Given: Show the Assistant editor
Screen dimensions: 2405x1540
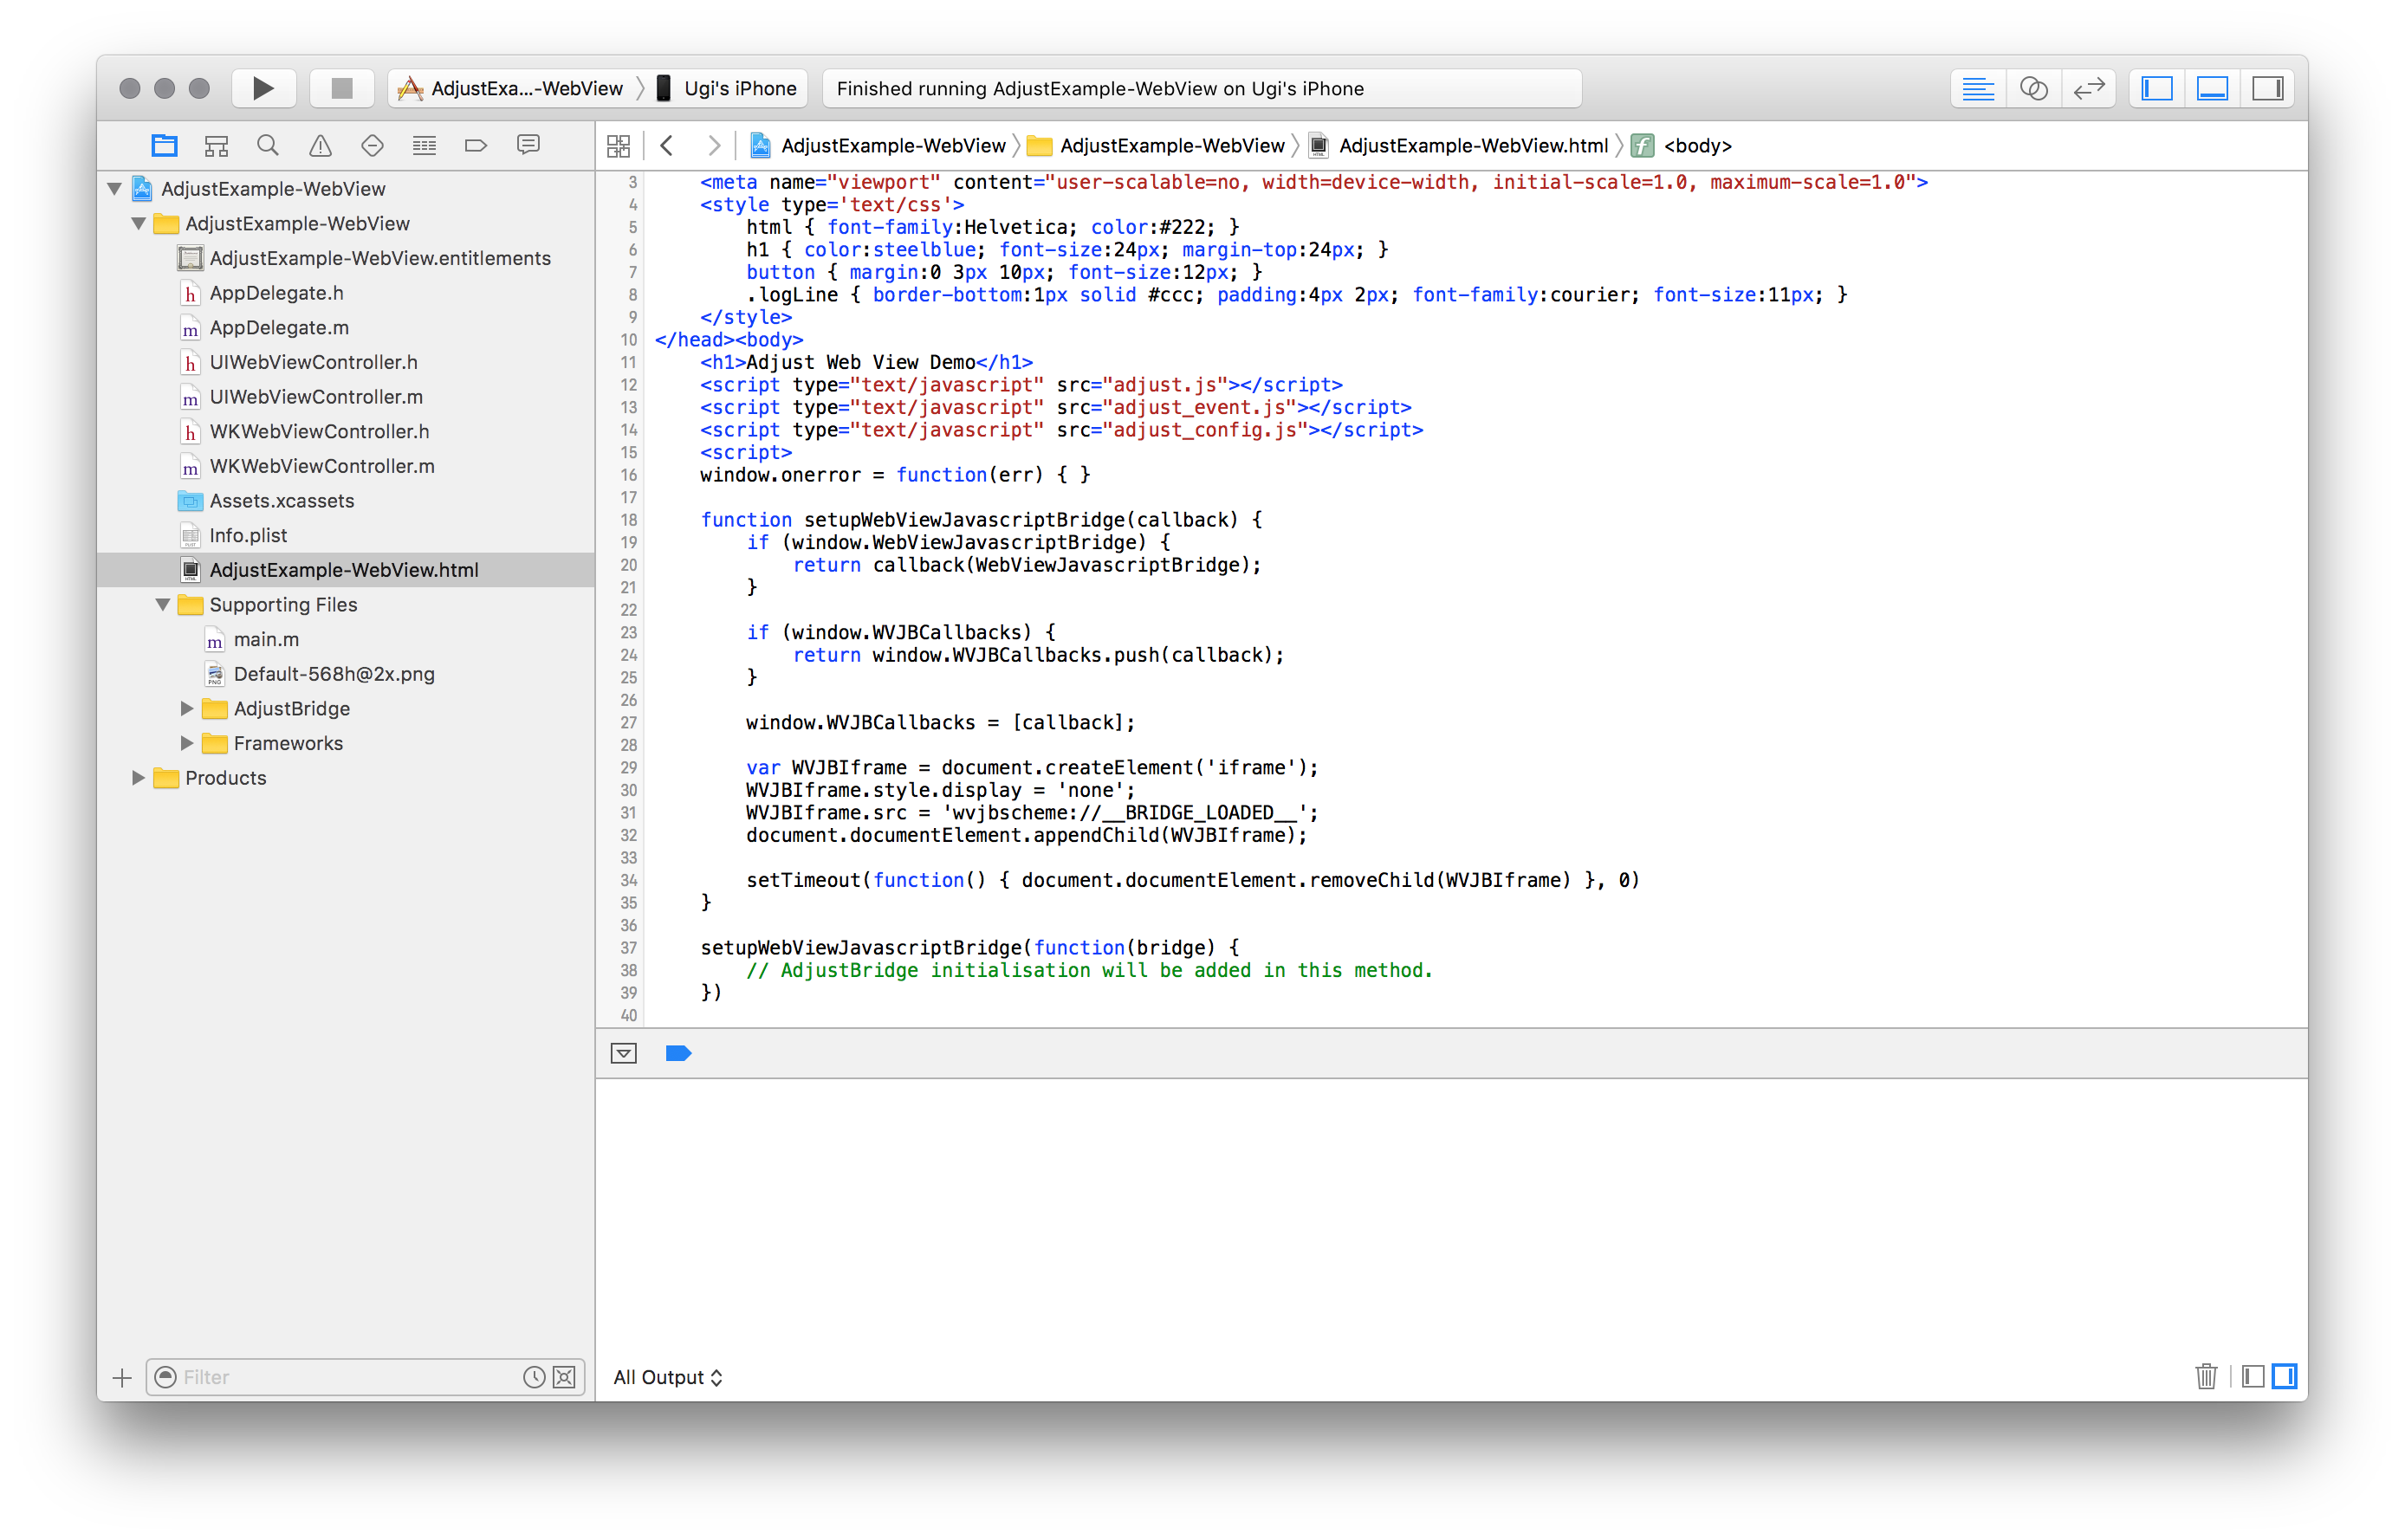Looking at the screenshot, I should [x=2033, y=88].
